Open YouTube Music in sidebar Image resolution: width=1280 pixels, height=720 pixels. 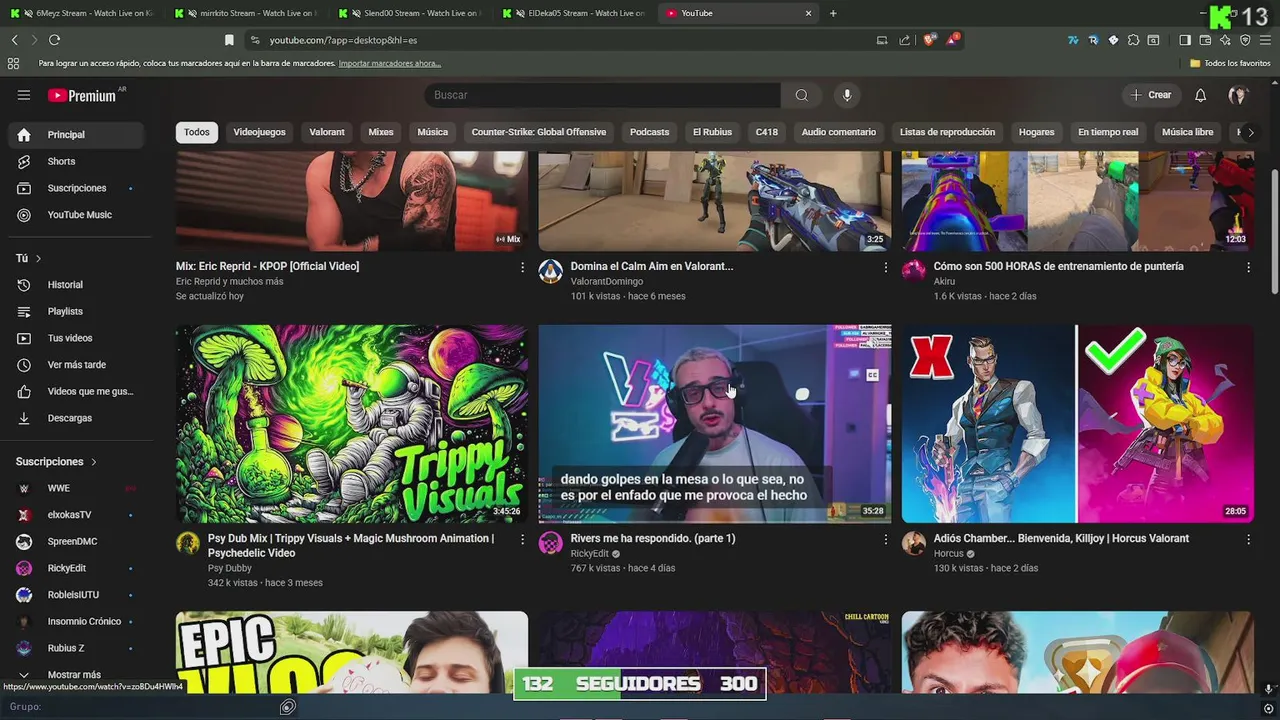click(76, 215)
